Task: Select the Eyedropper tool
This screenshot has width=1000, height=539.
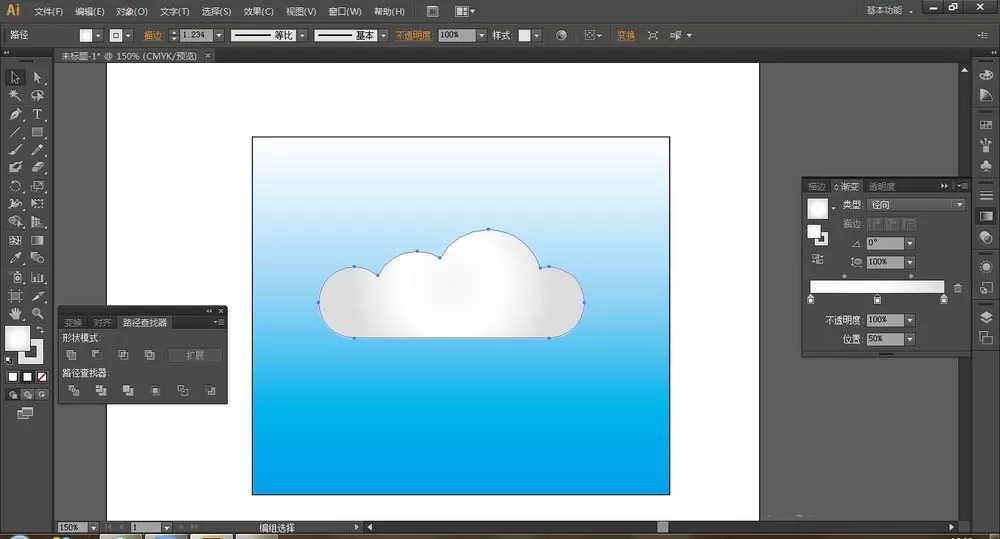Action: tap(15, 258)
